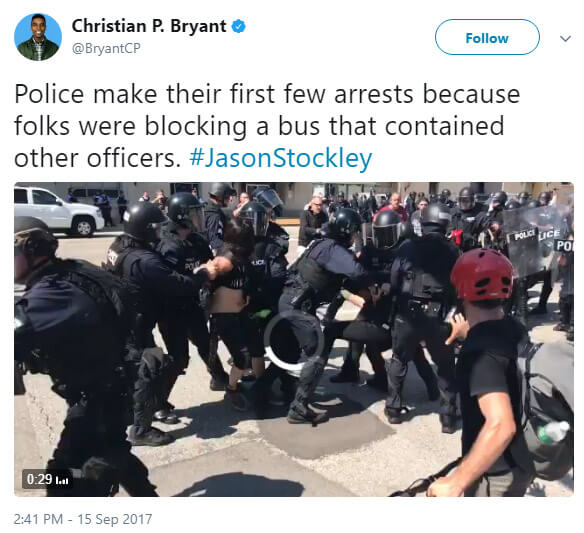Viewport: 584px width, 533px height.
Task: Click 'other officers.' in the tweet text
Action: click(98, 158)
